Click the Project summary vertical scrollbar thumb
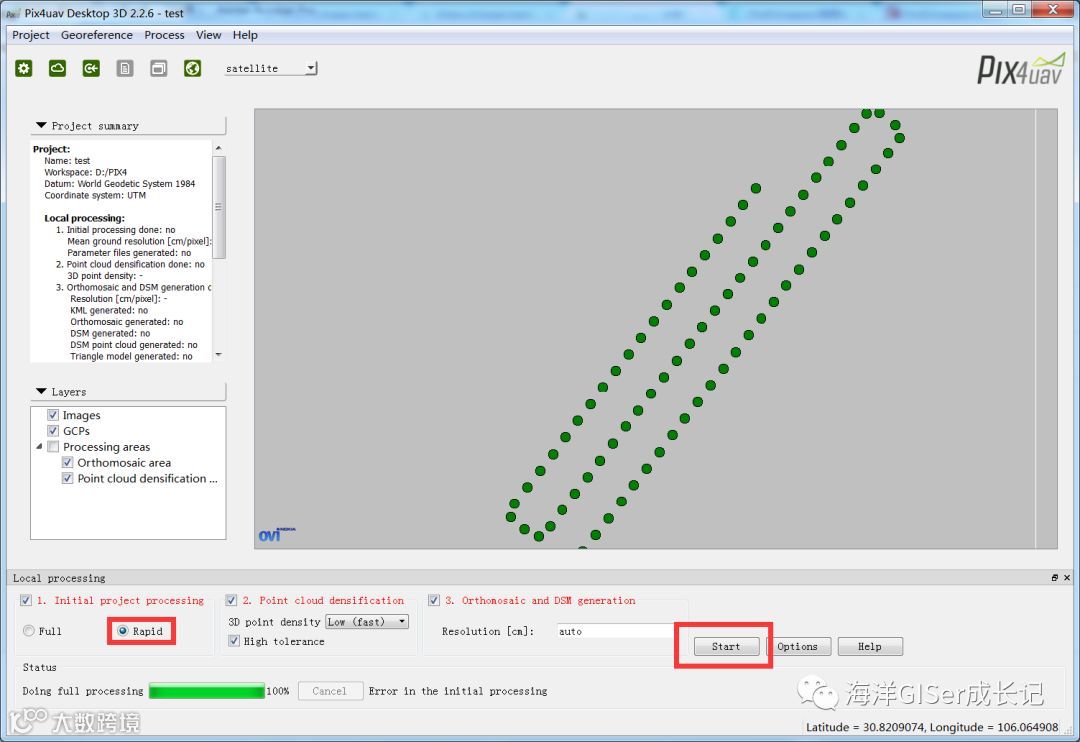 [219, 207]
